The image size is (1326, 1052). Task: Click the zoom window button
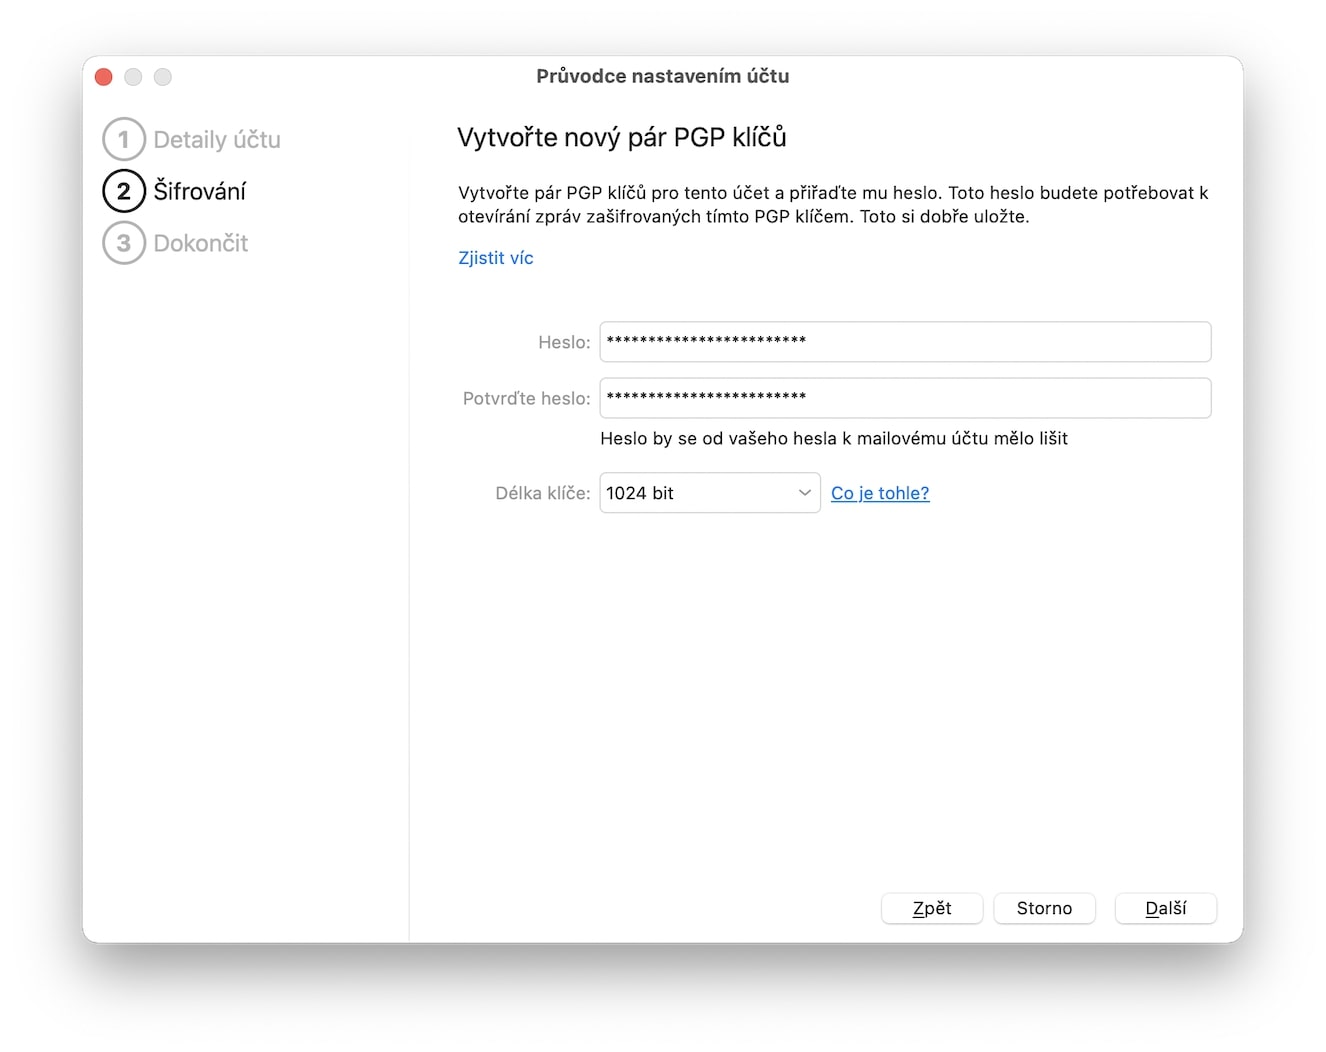click(163, 77)
